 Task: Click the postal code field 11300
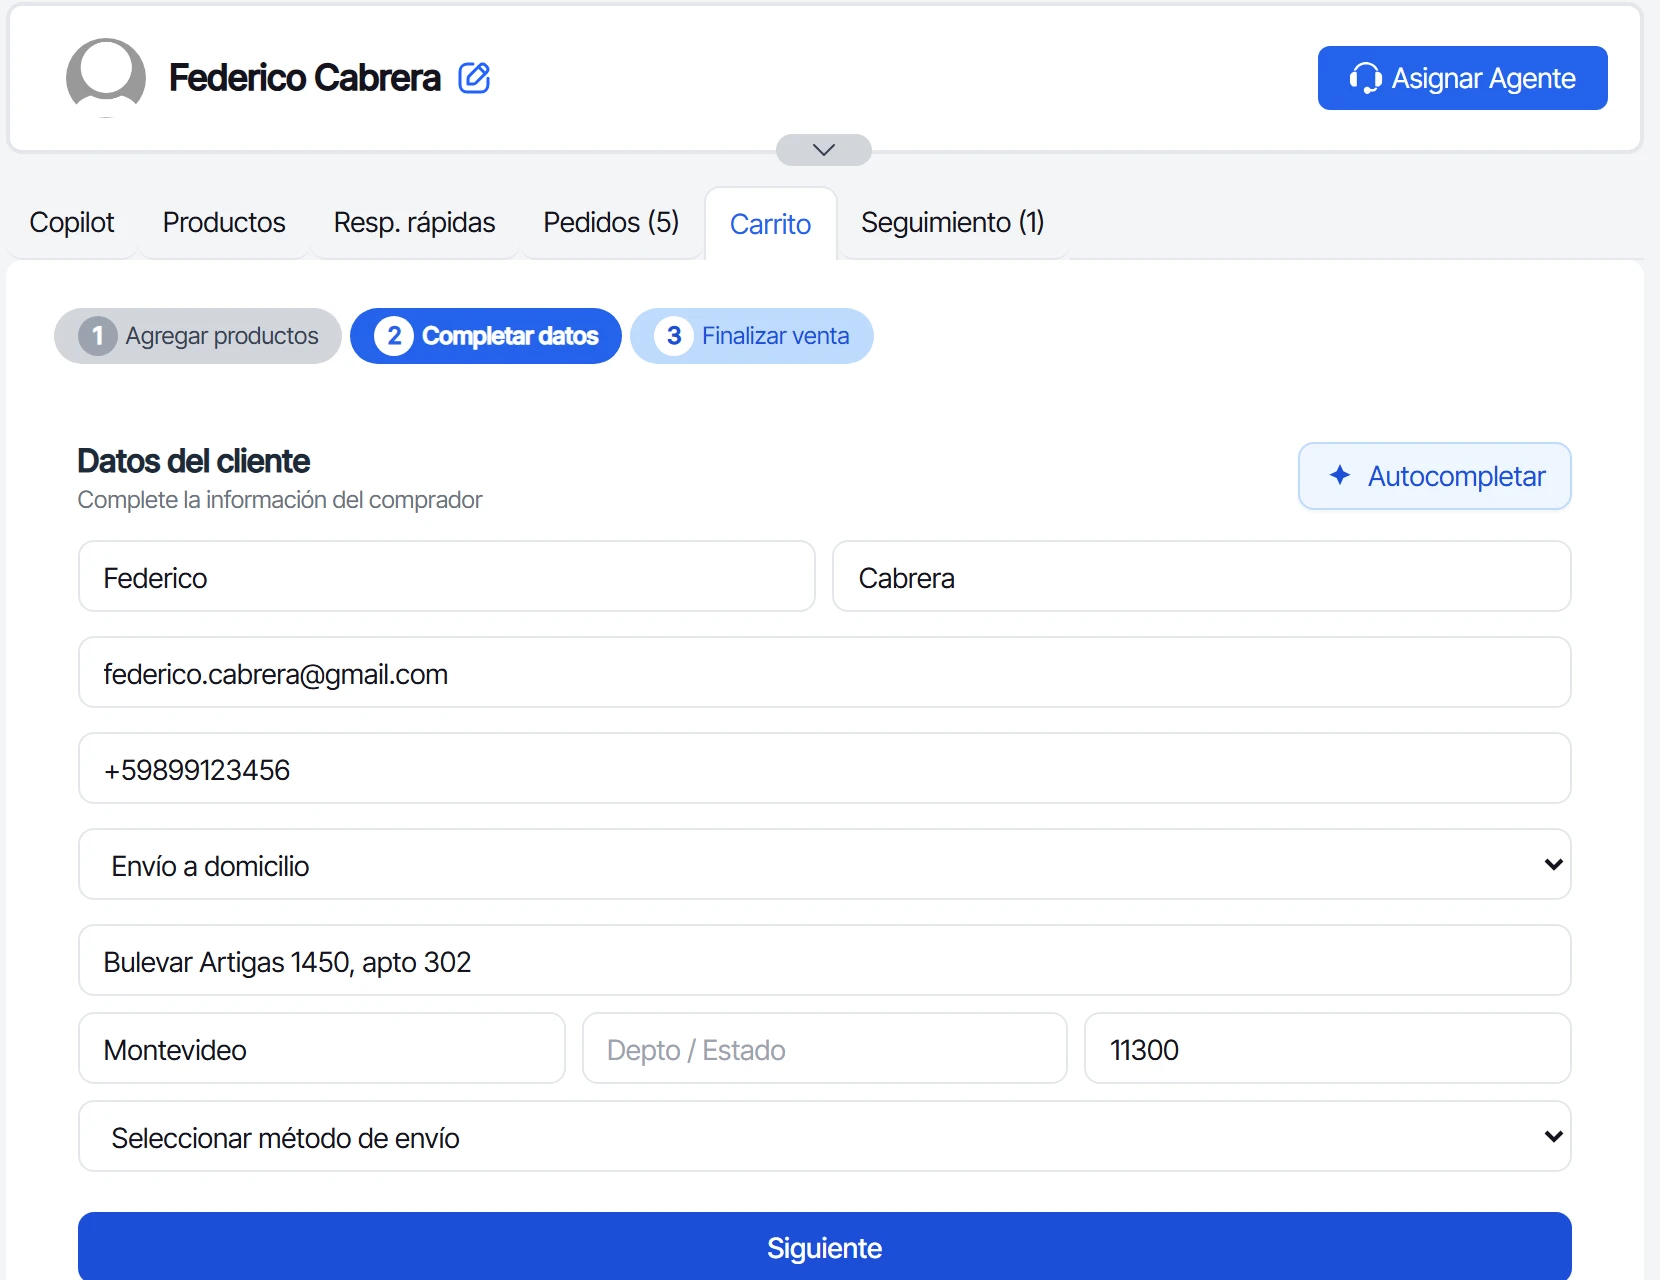[1328, 1048]
